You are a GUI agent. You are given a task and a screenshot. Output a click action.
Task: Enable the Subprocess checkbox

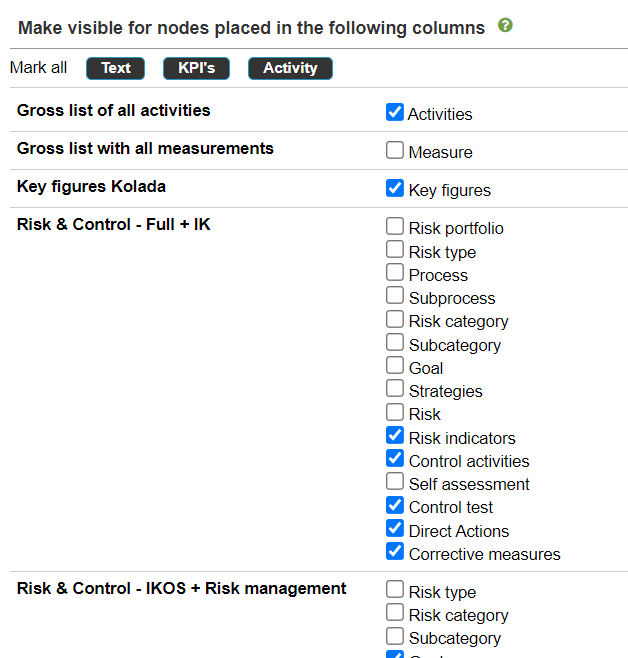tap(395, 295)
